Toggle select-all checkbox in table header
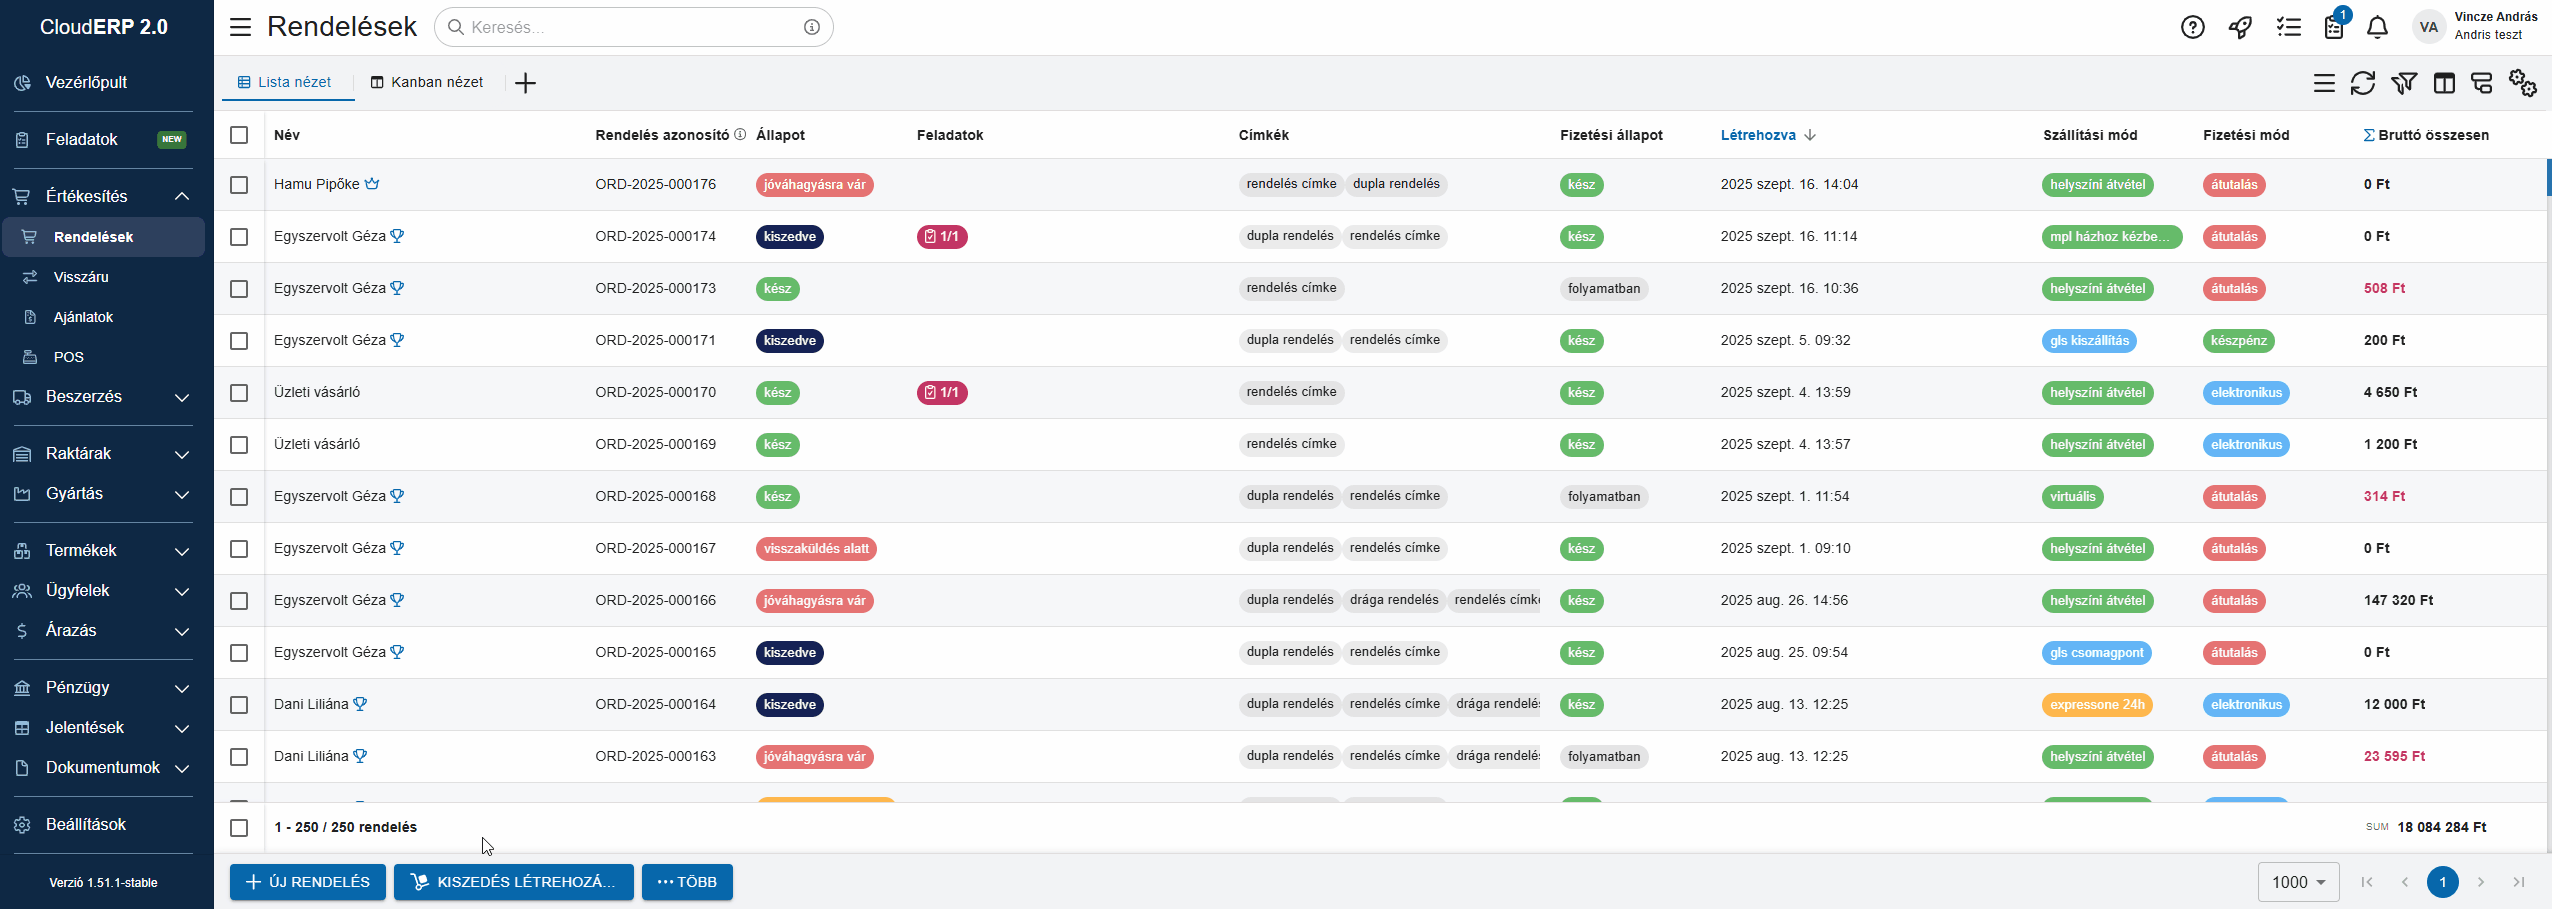Image resolution: width=2552 pixels, height=909 pixels. click(x=239, y=135)
